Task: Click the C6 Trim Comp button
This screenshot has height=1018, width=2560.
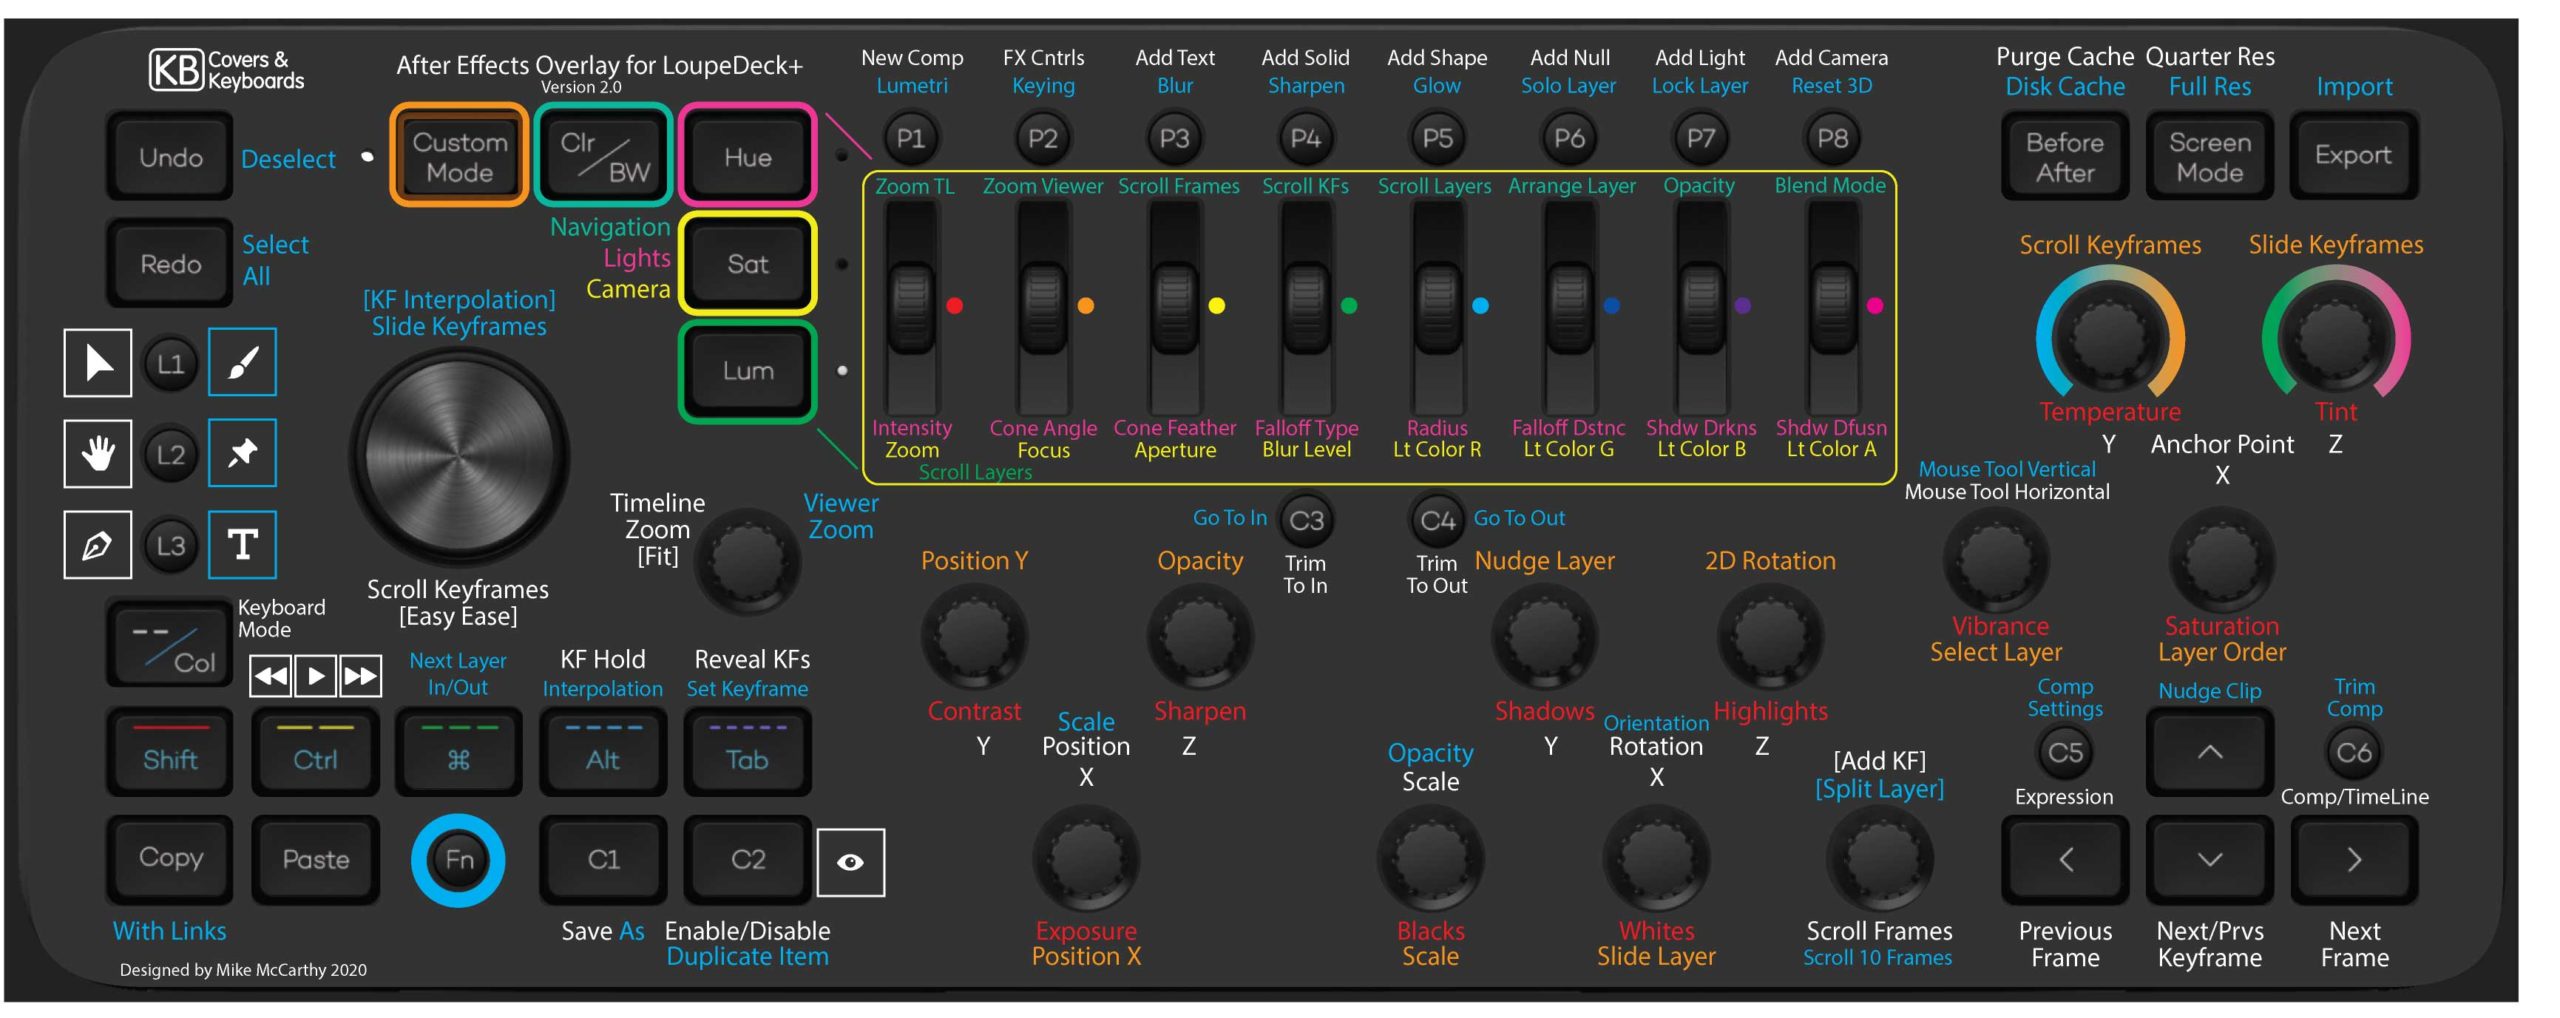Action: (2354, 752)
